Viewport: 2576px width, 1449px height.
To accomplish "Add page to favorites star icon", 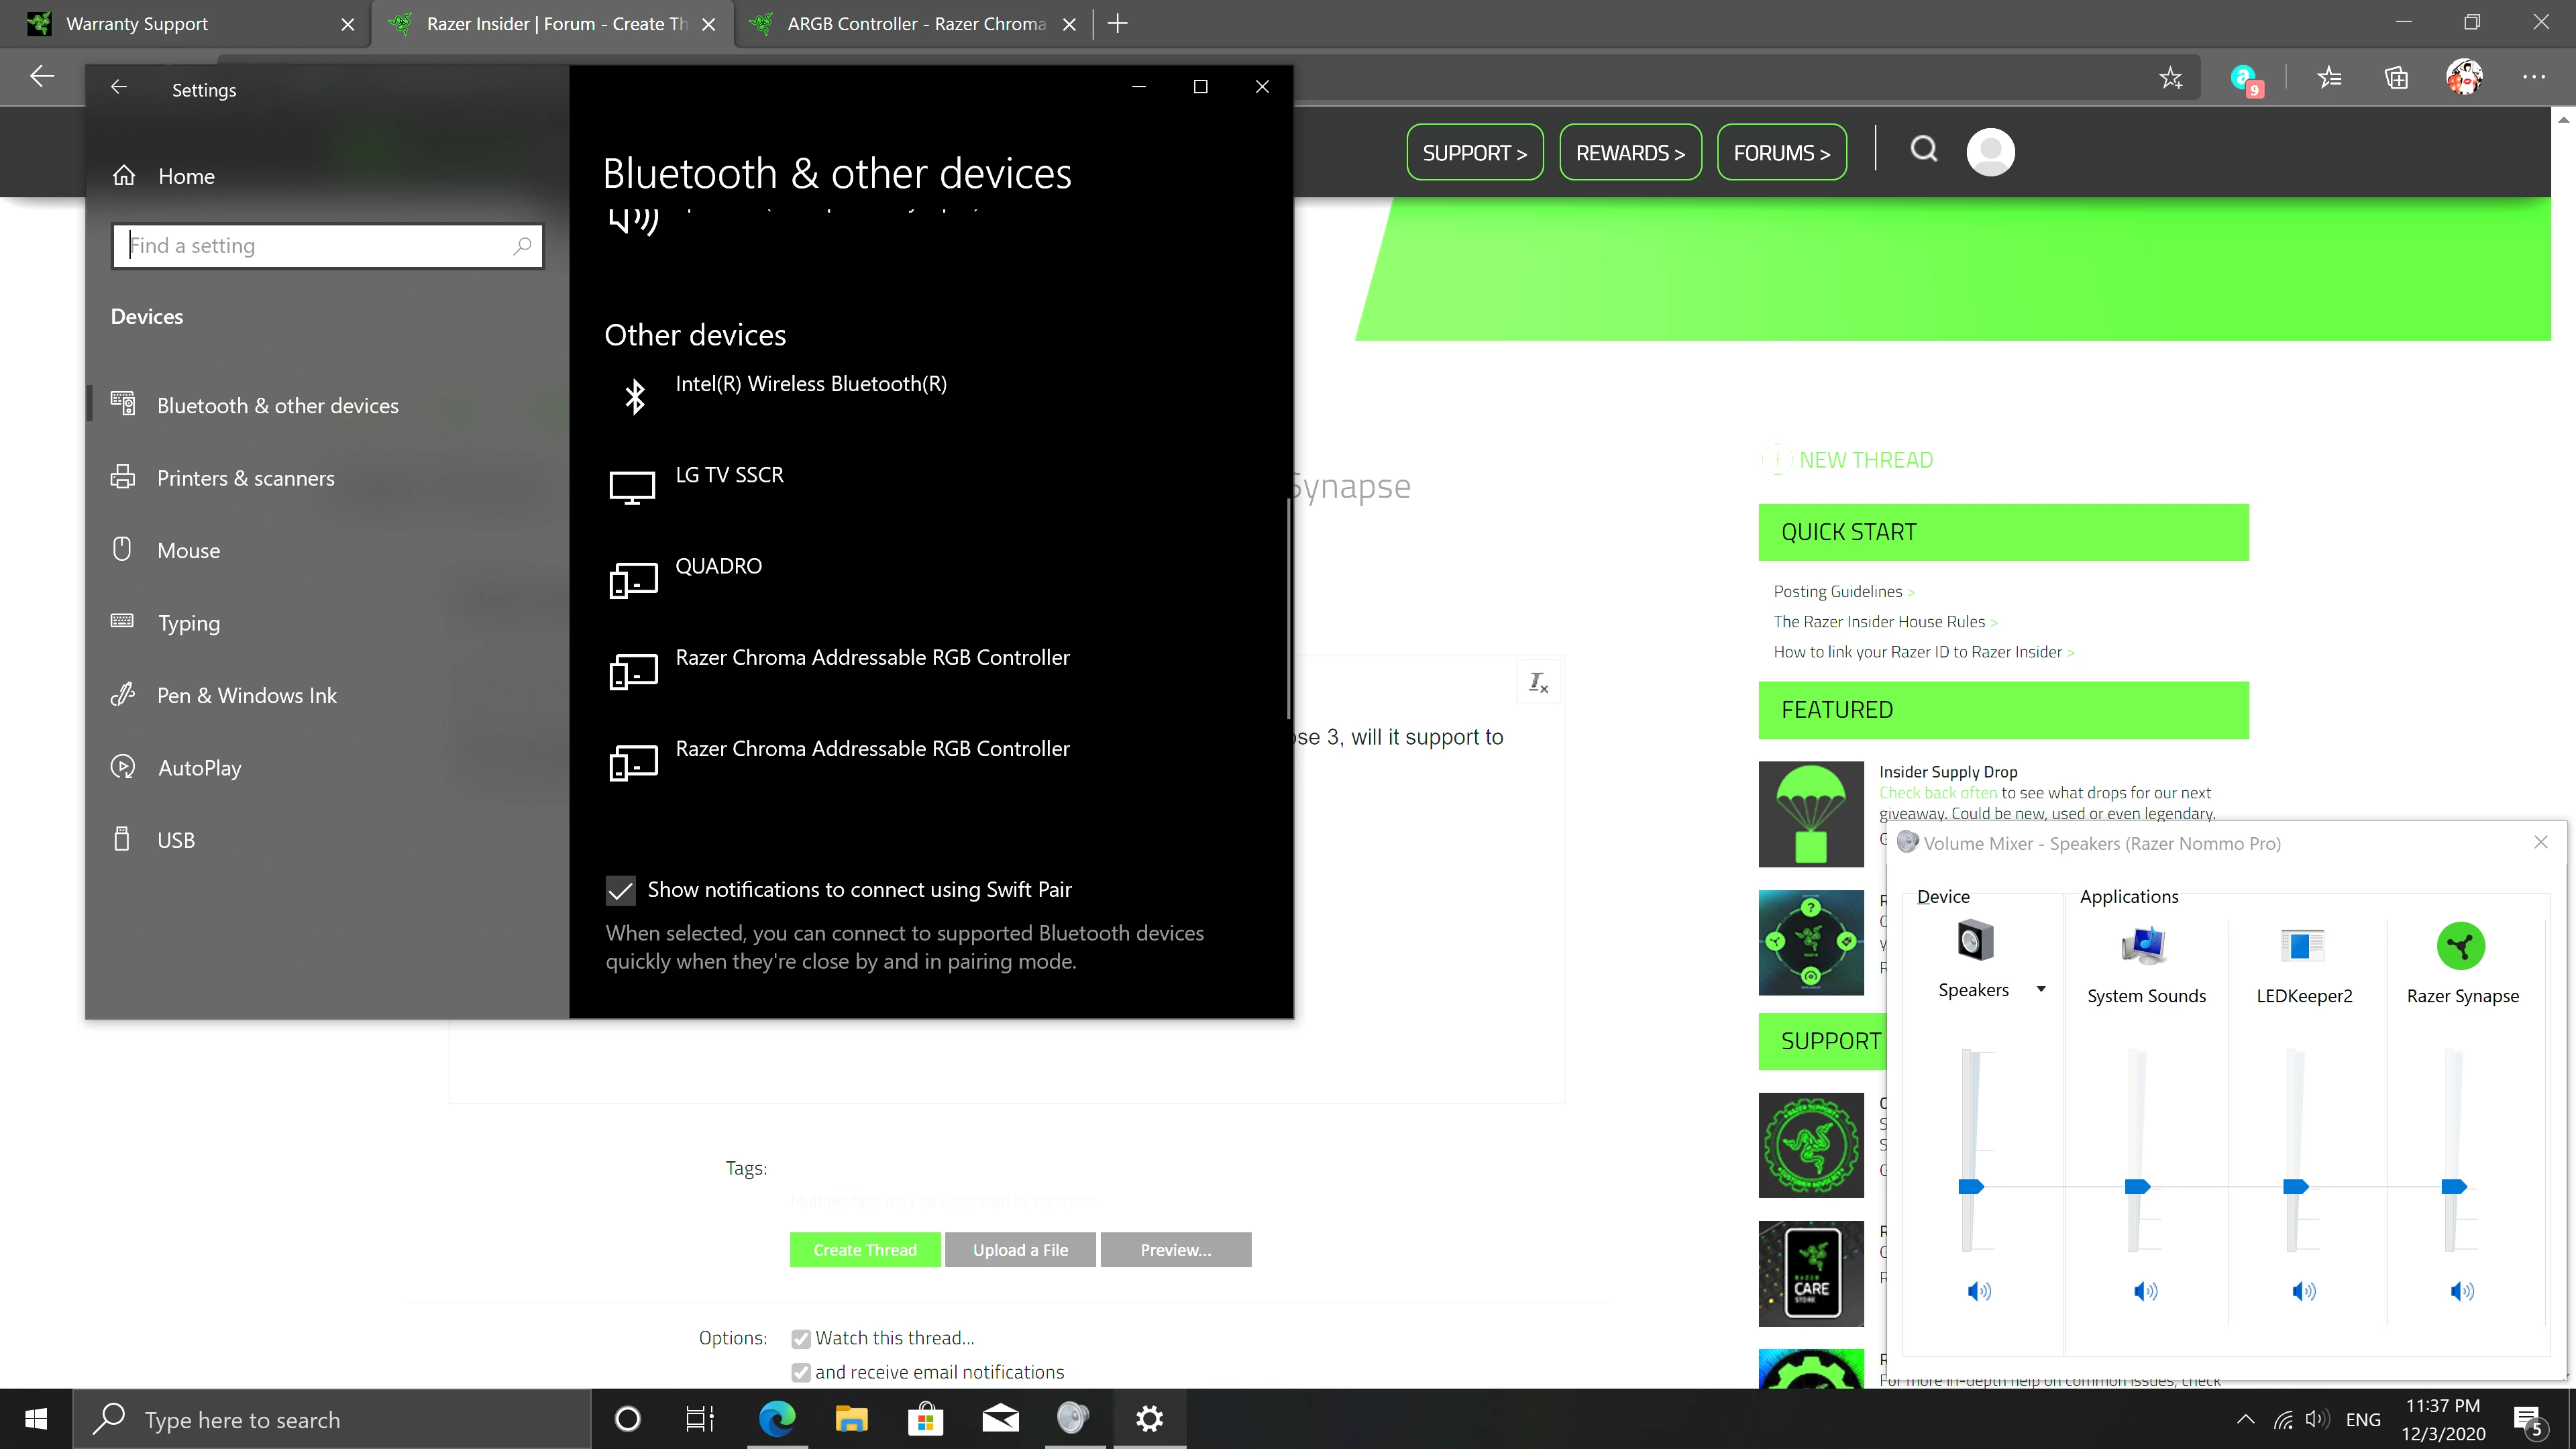I will click(2170, 78).
